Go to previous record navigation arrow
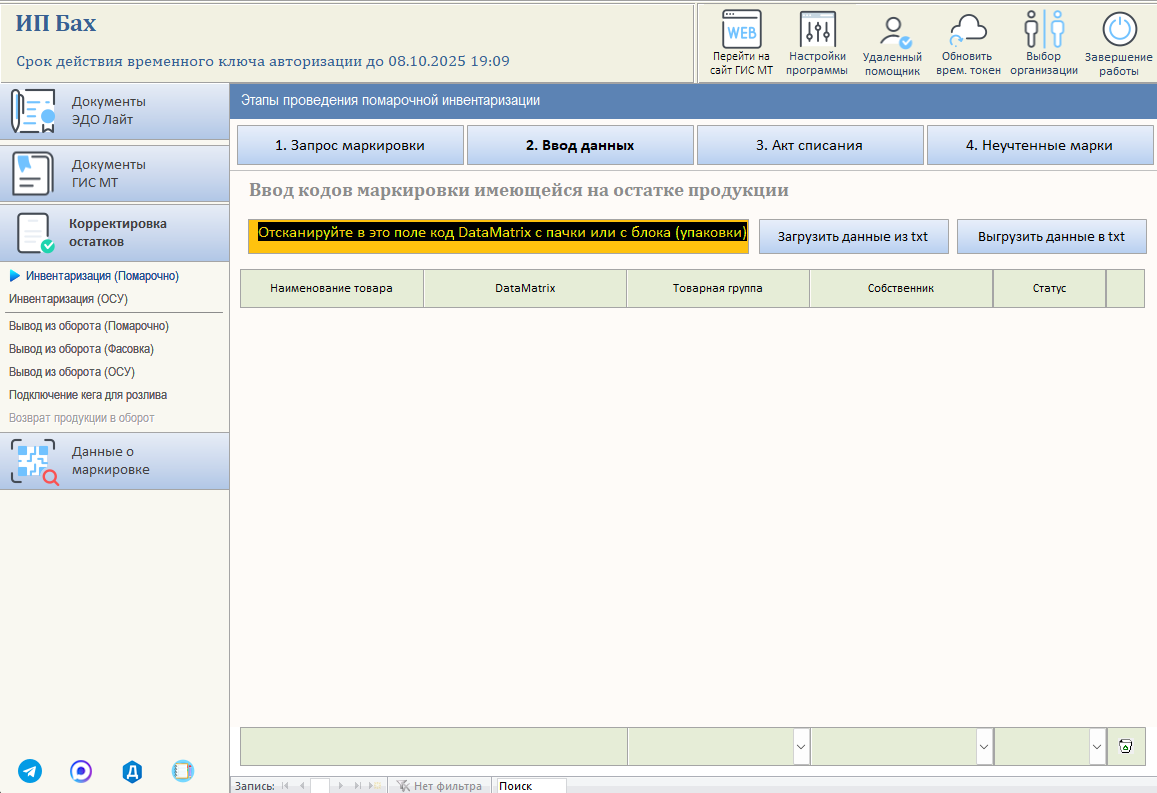The image size is (1157, 793). pos(302,786)
